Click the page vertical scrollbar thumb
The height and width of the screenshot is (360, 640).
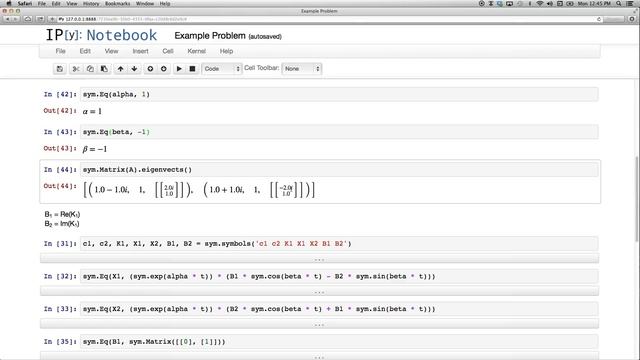tap(637, 199)
